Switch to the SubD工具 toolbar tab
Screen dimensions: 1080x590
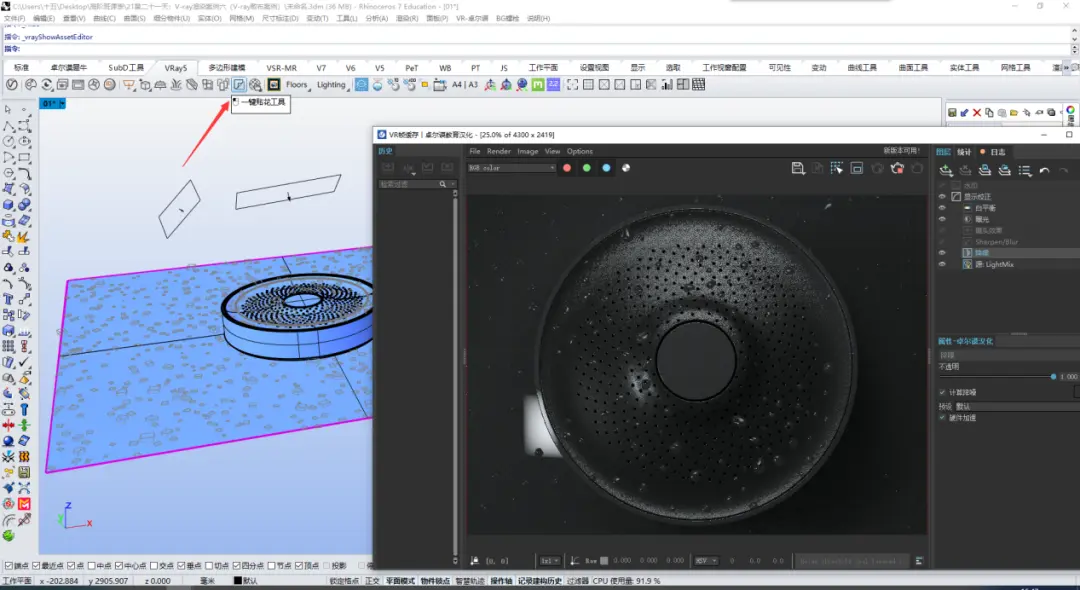126,67
